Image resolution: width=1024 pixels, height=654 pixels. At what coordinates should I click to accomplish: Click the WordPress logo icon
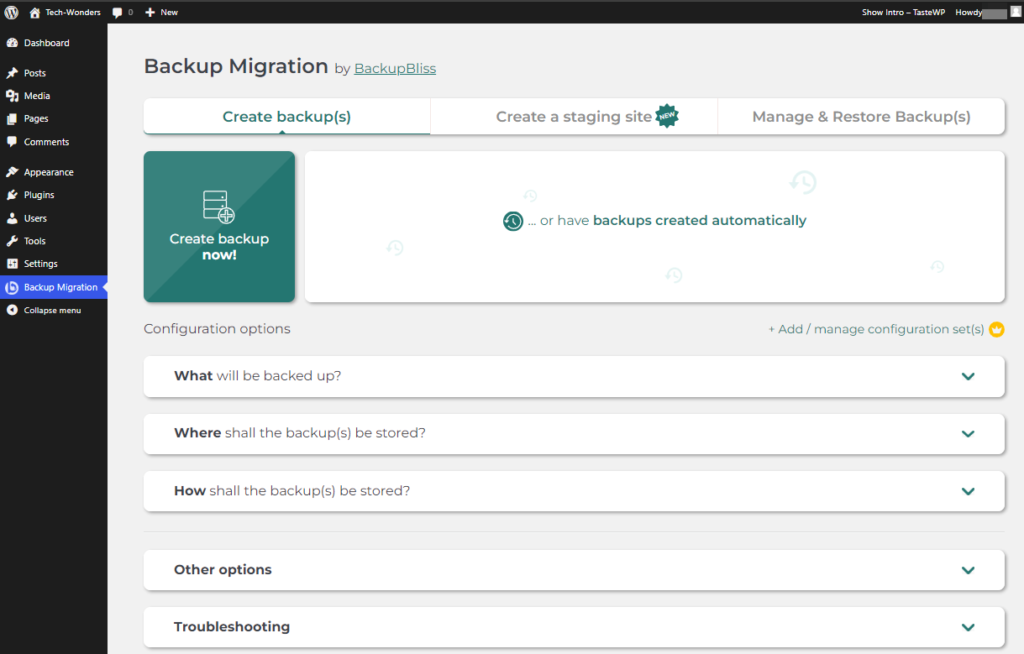(x=11, y=12)
